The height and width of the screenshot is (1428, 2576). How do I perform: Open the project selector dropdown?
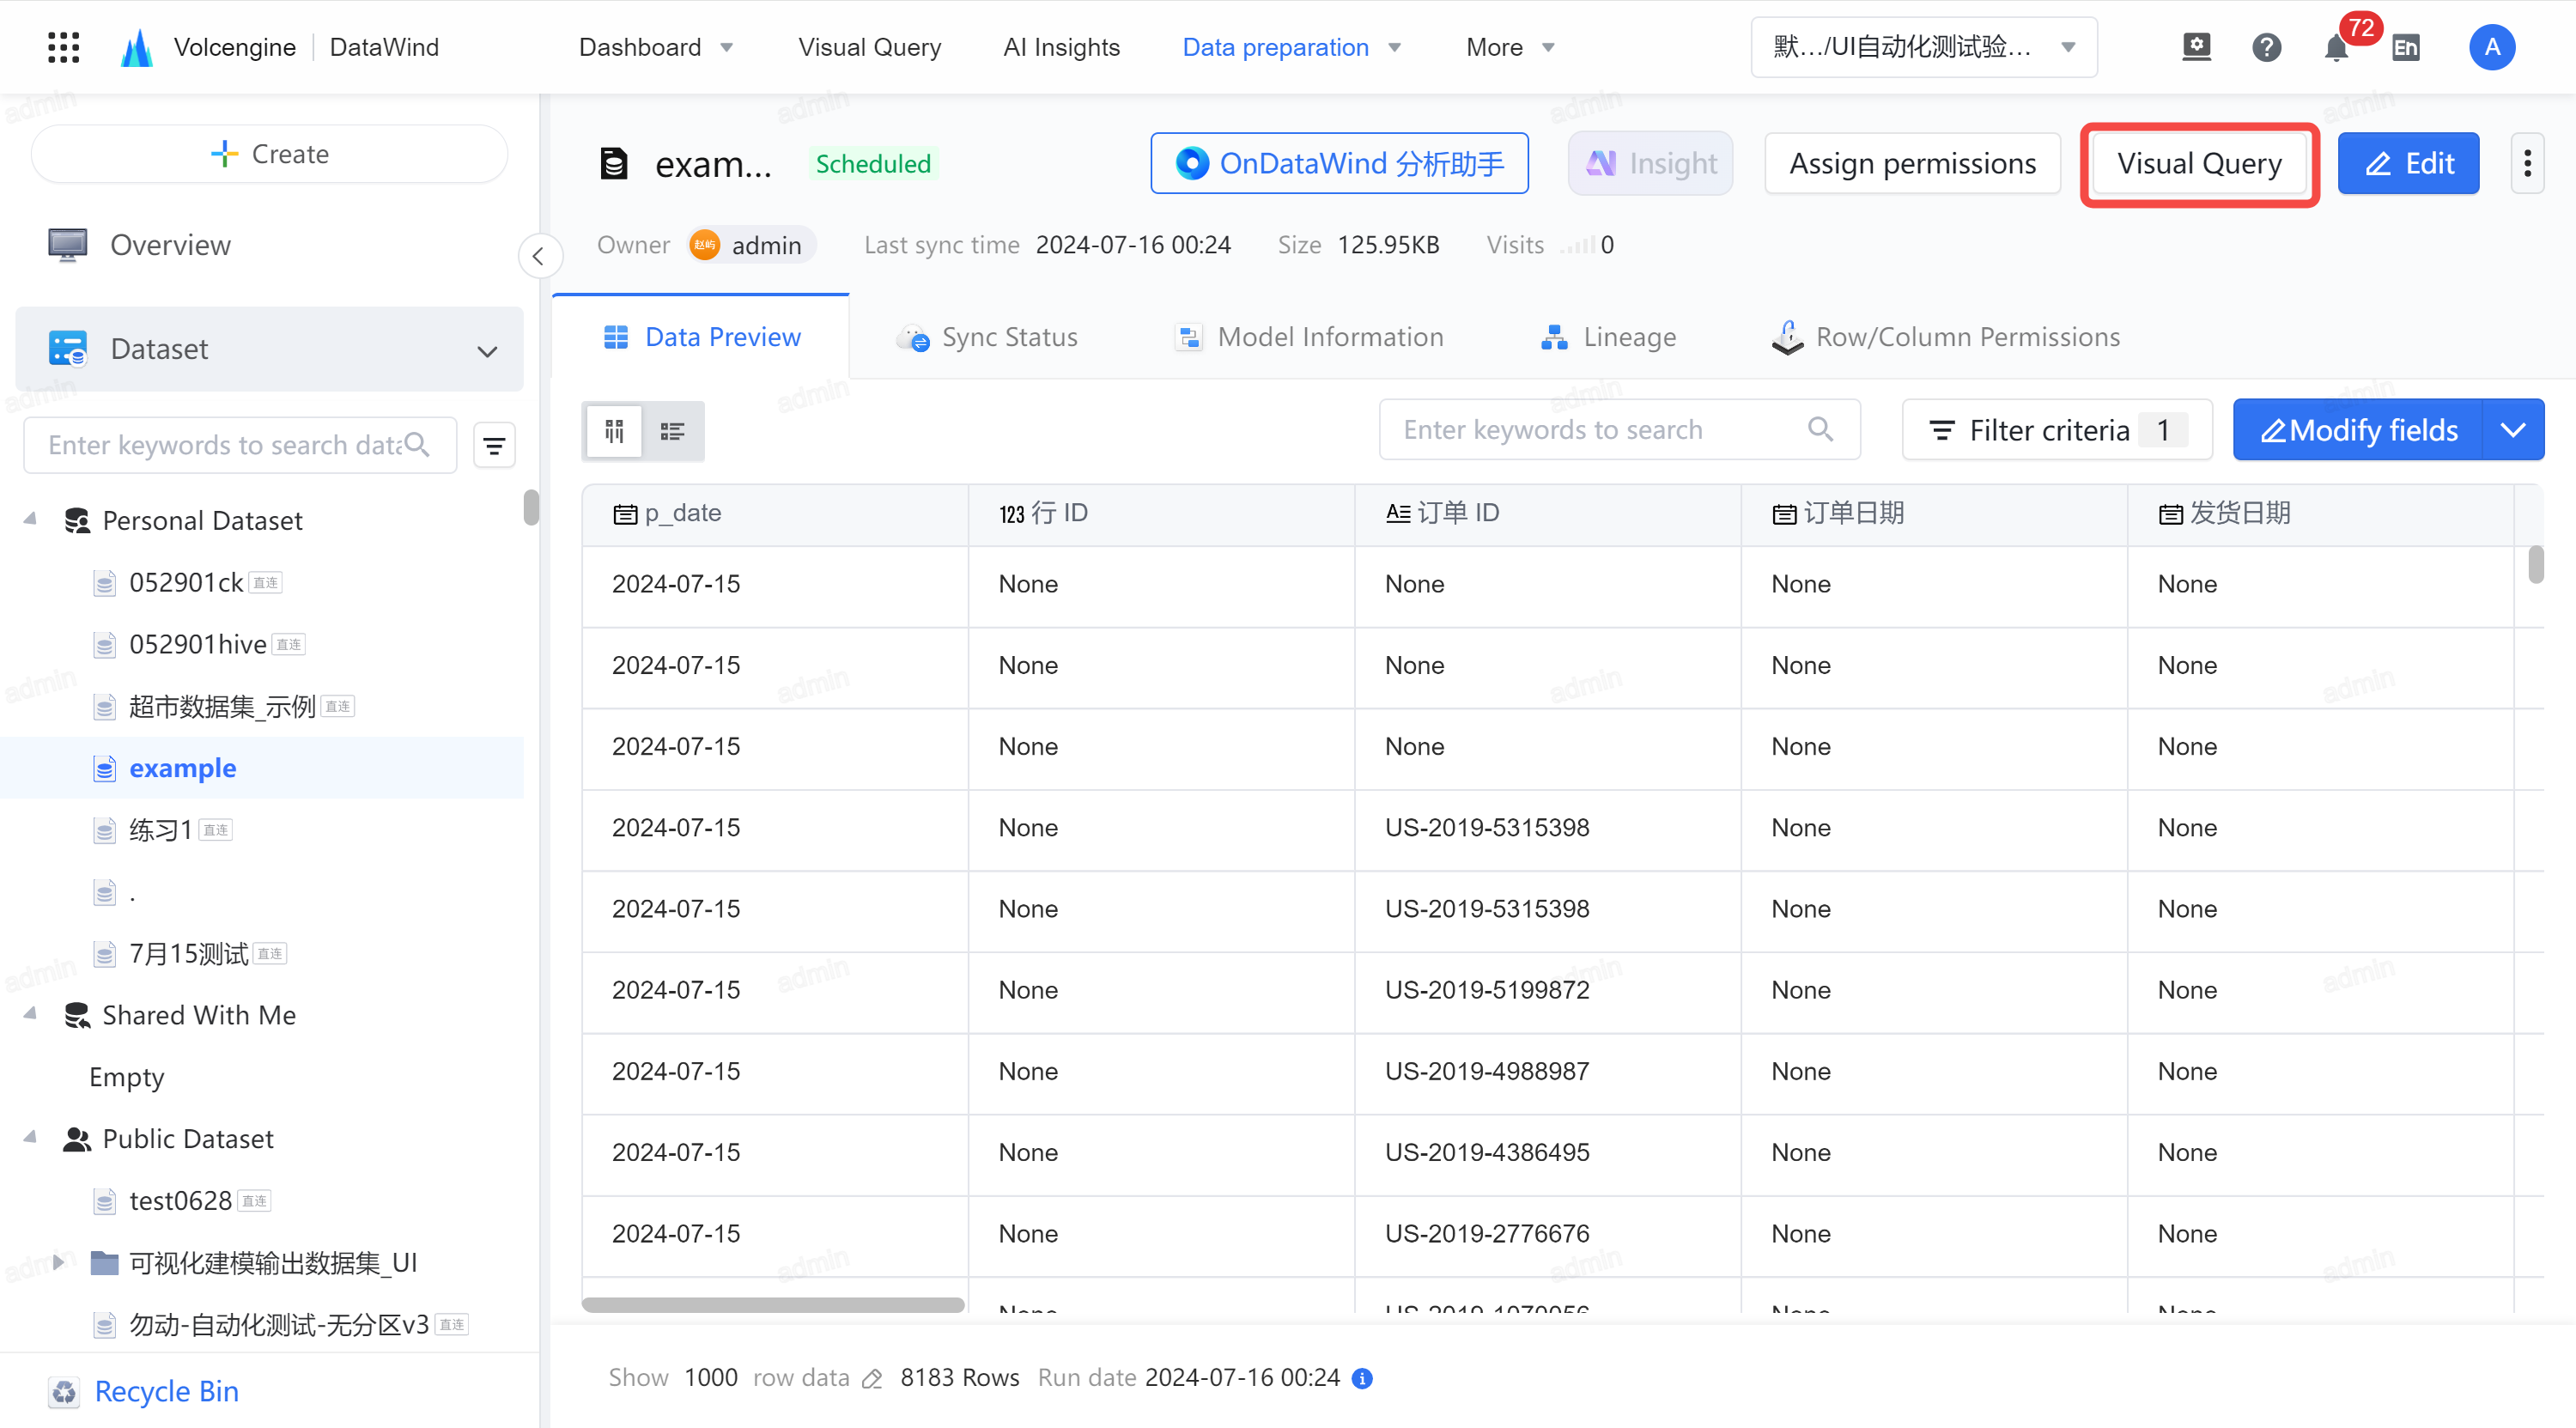pyautogui.click(x=1923, y=47)
